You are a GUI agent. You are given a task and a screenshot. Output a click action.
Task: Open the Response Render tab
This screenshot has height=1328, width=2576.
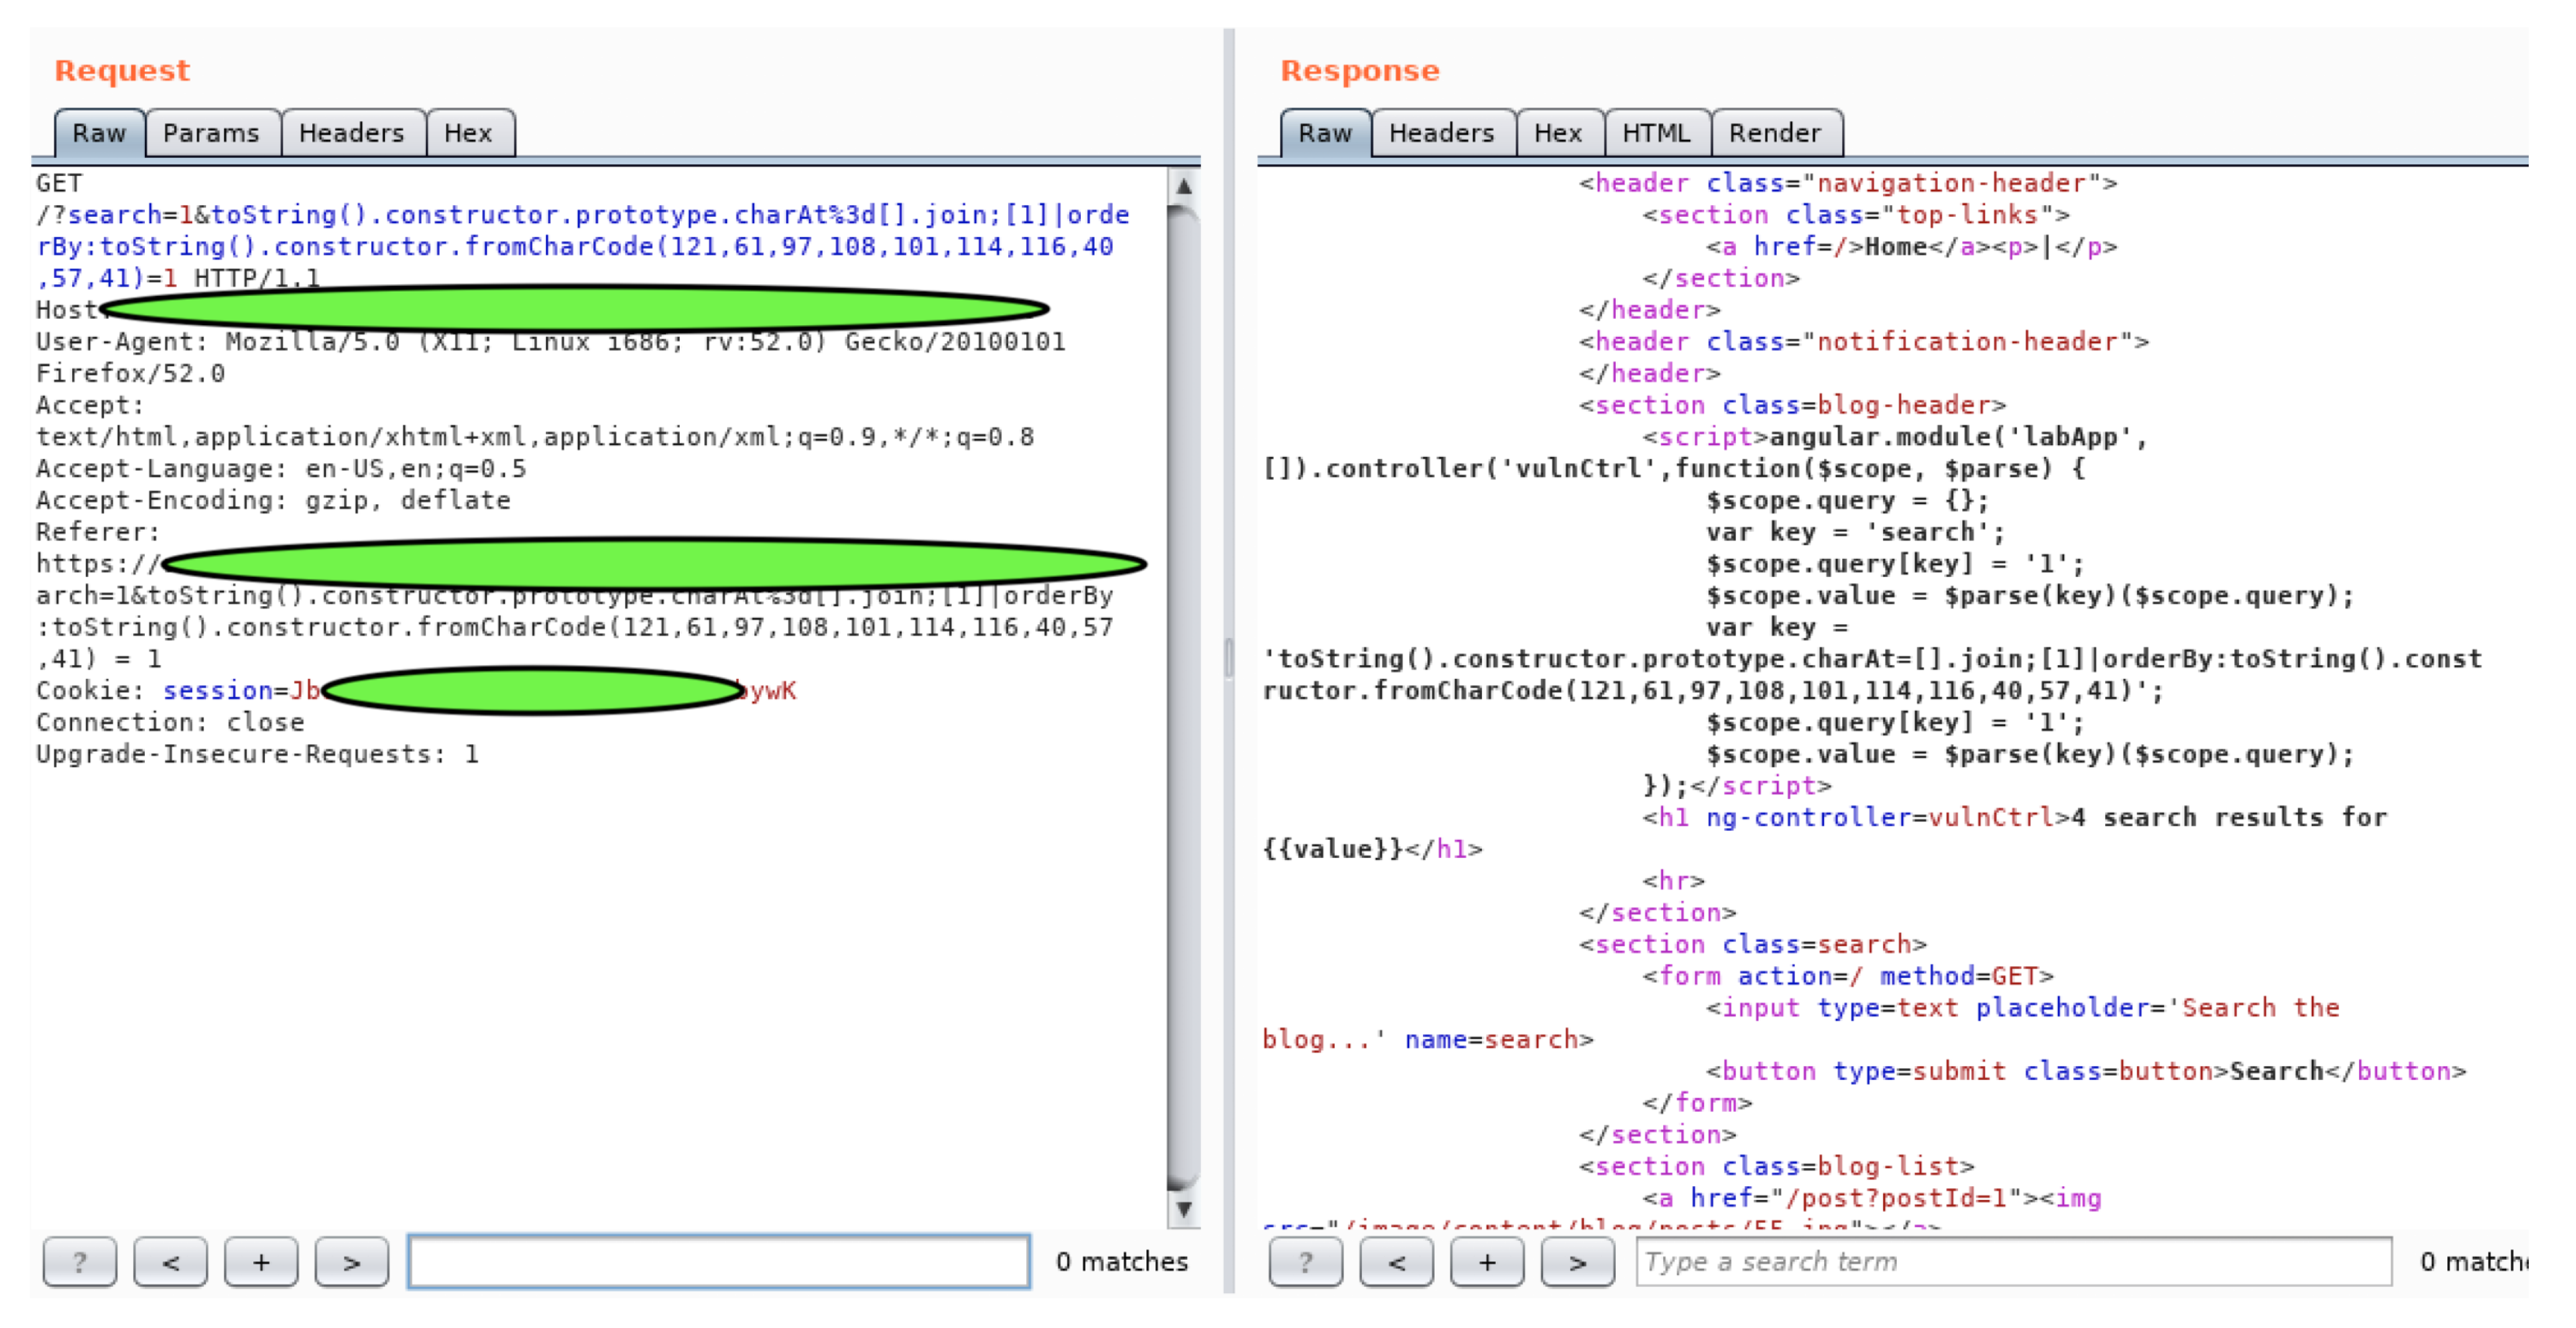pyautogui.click(x=1775, y=133)
